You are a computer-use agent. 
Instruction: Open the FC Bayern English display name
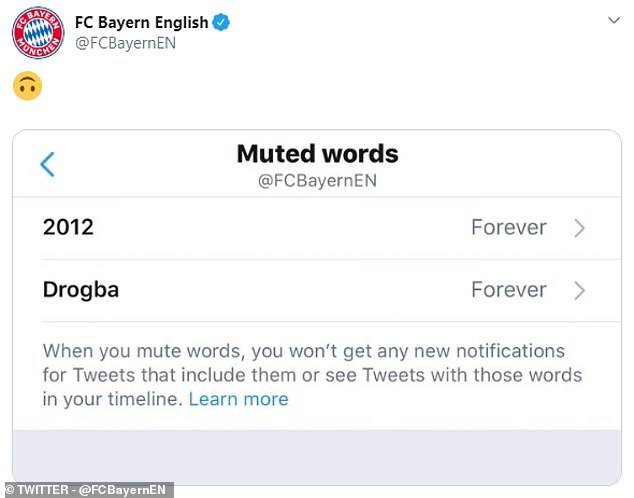point(142,22)
